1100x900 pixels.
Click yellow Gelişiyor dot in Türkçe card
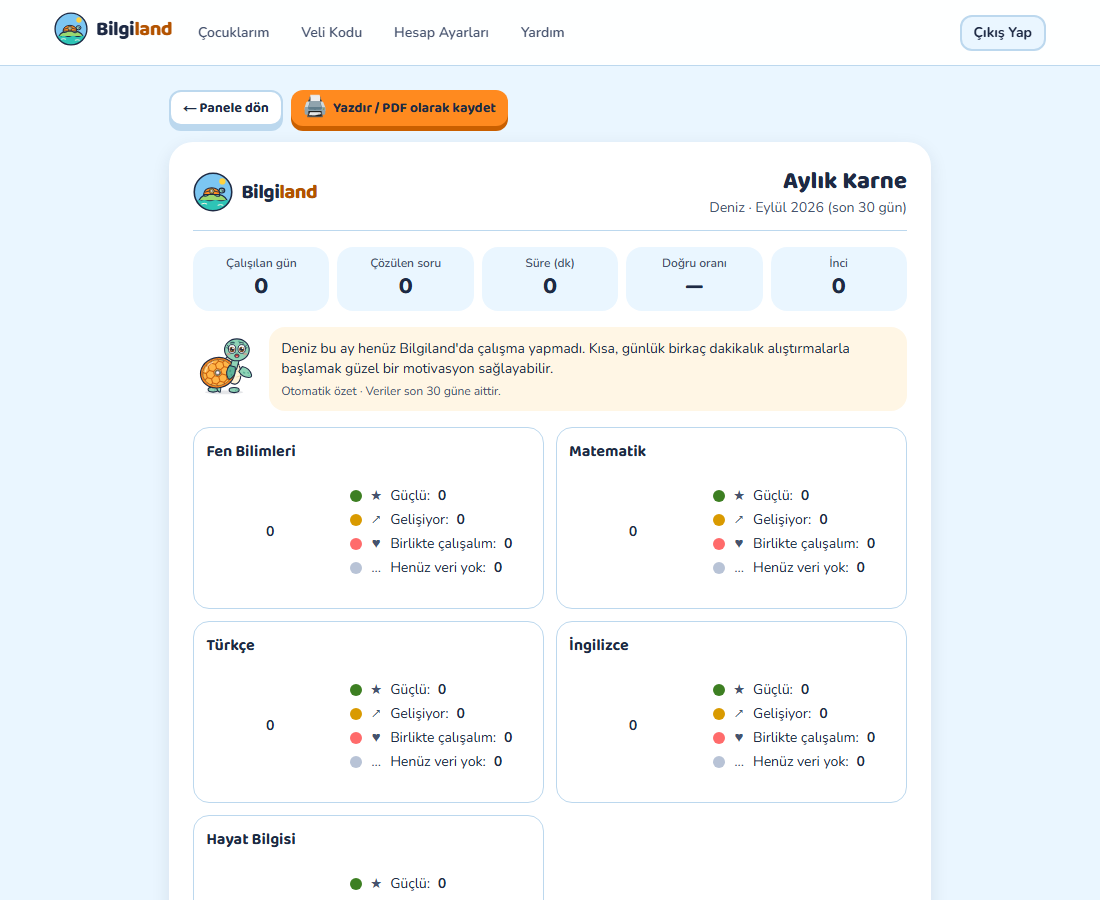pyautogui.click(x=356, y=714)
